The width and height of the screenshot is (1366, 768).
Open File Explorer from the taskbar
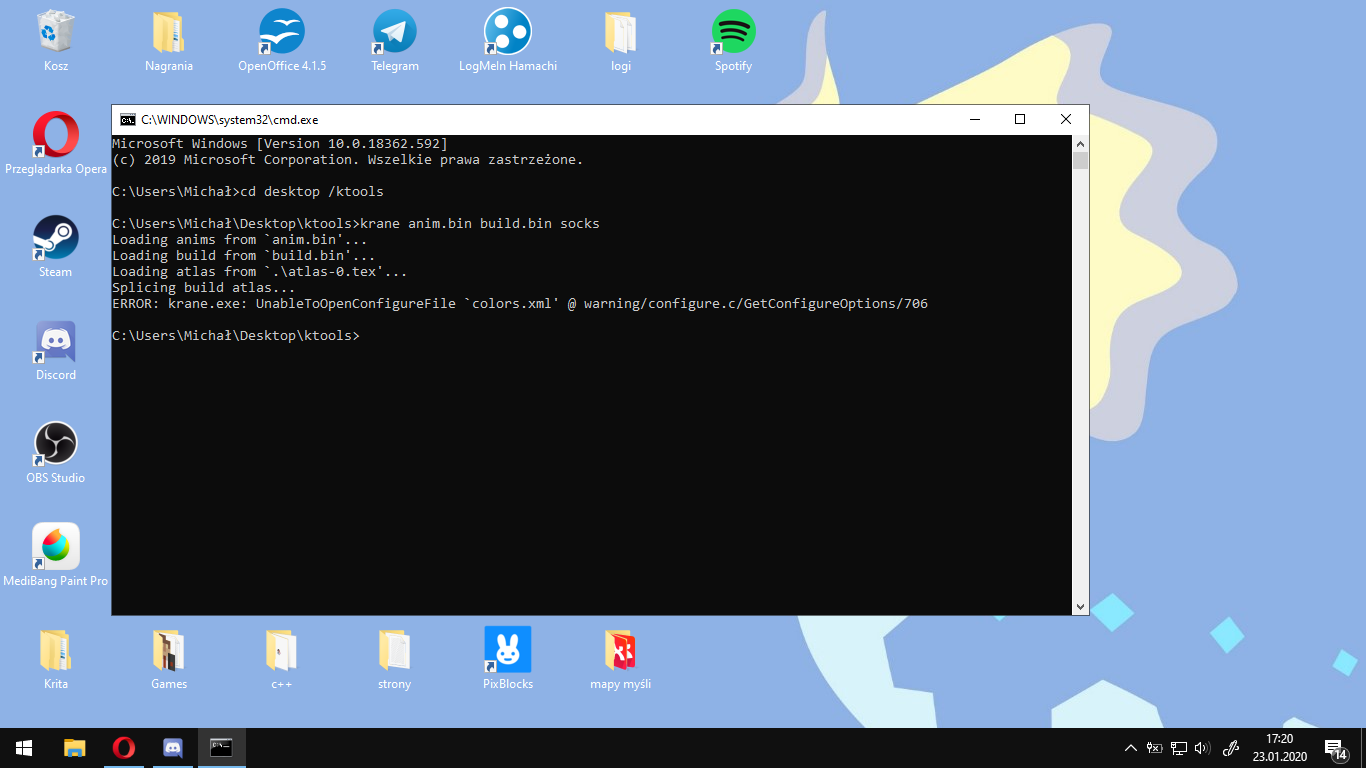point(75,748)
